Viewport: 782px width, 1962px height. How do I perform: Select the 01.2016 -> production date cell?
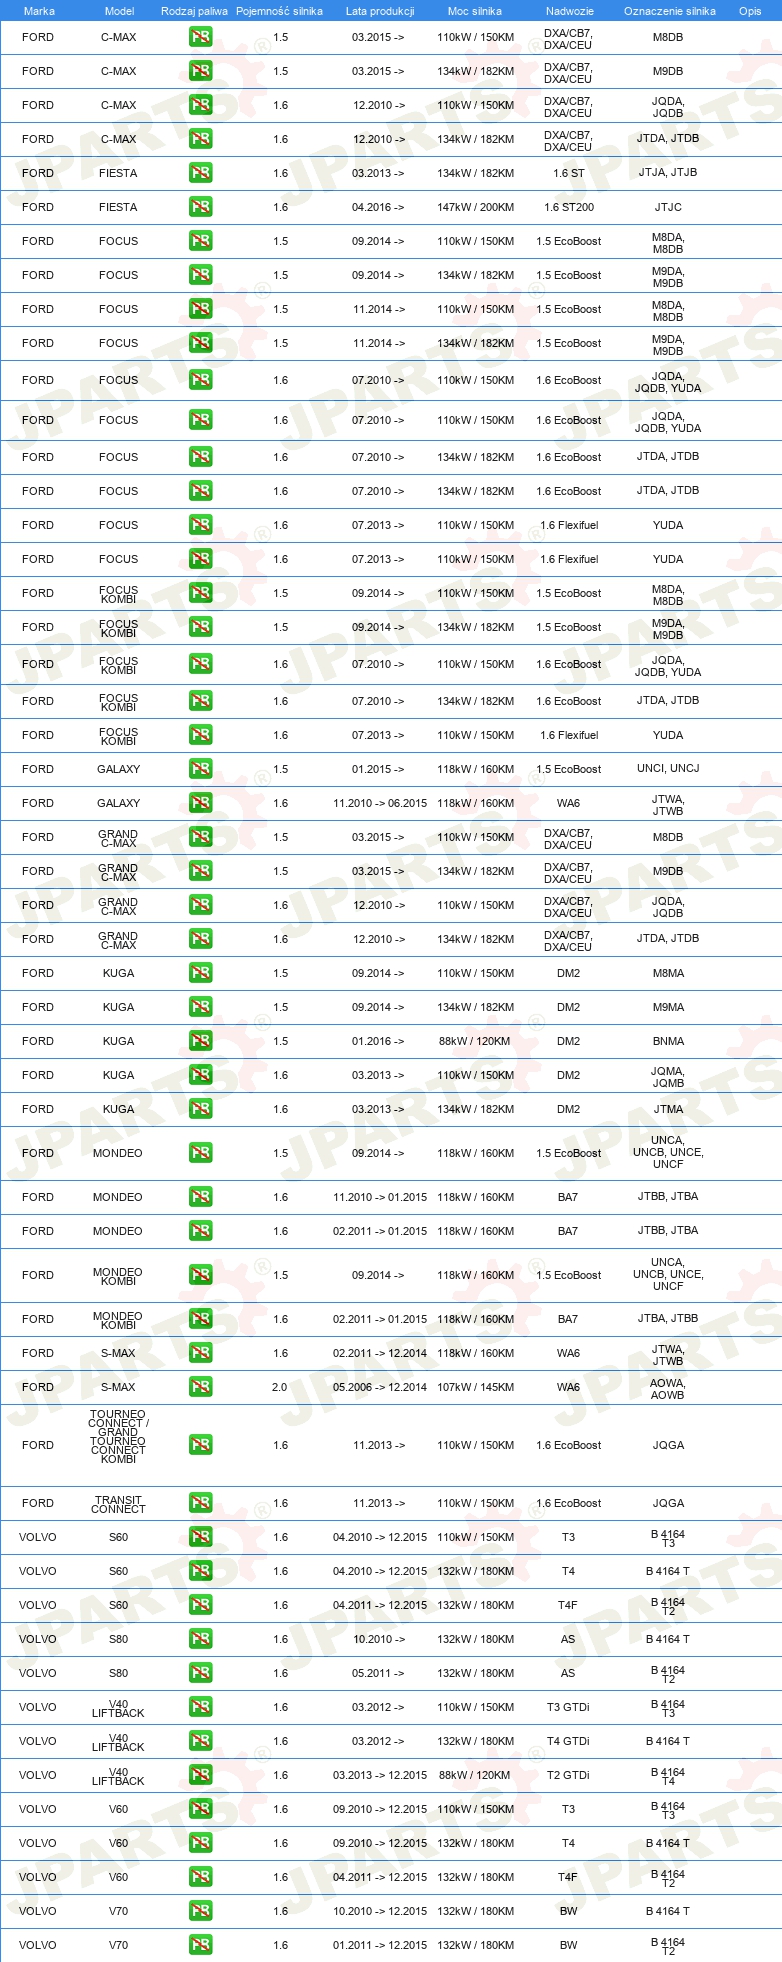tap(378, 1041)
